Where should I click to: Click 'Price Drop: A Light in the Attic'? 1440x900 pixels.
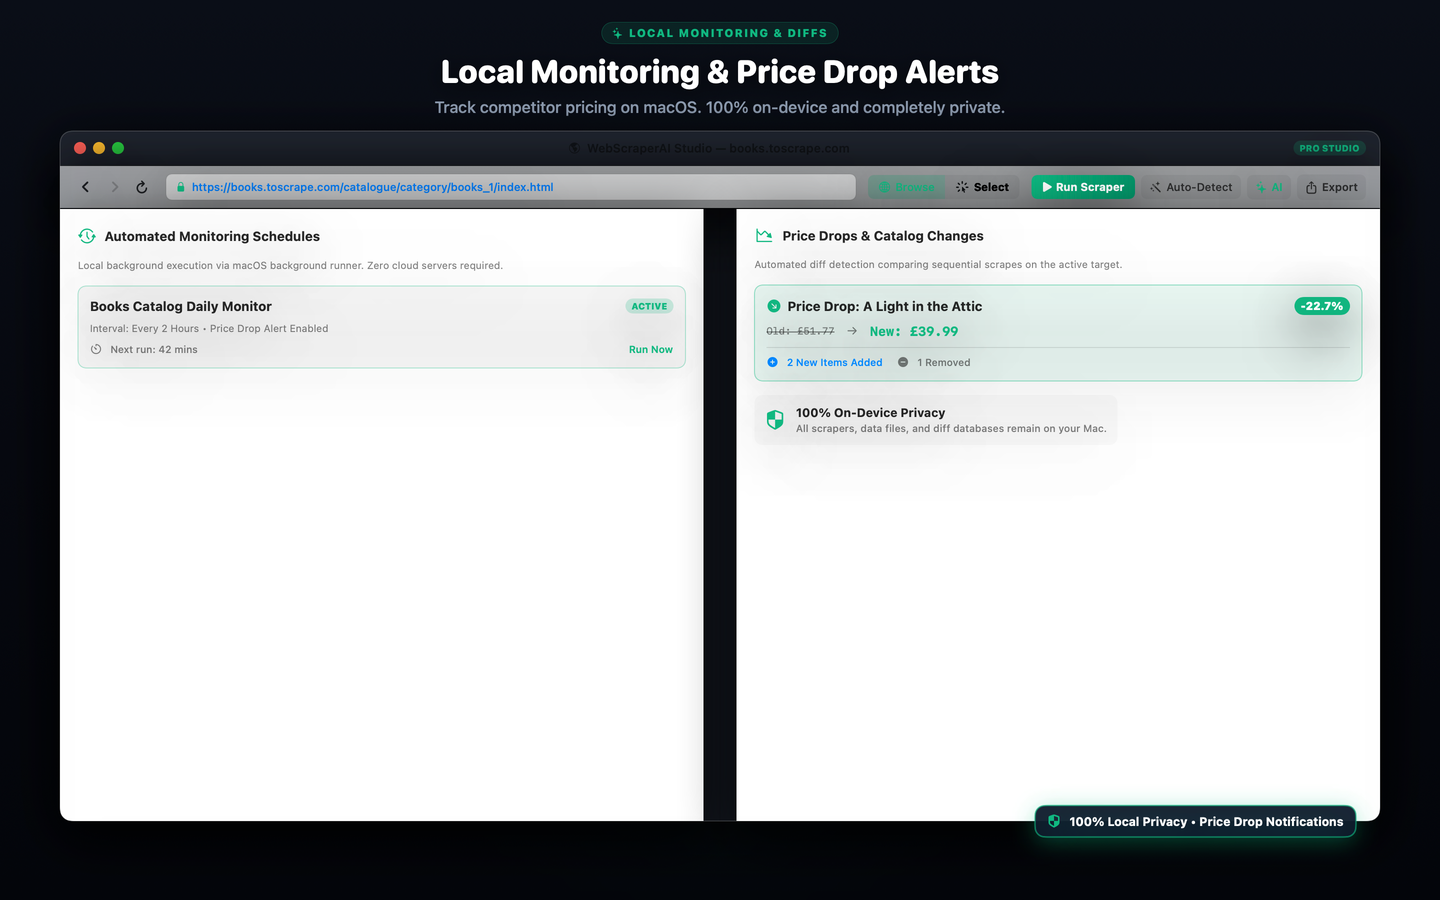click(885, 306)
